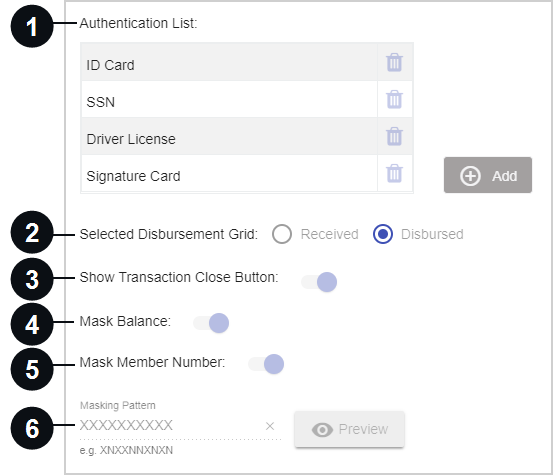This screenshot has width=553, height=475.
Task: Select the Received radio button
Action: pyautogui.click(x=282, y=234)
